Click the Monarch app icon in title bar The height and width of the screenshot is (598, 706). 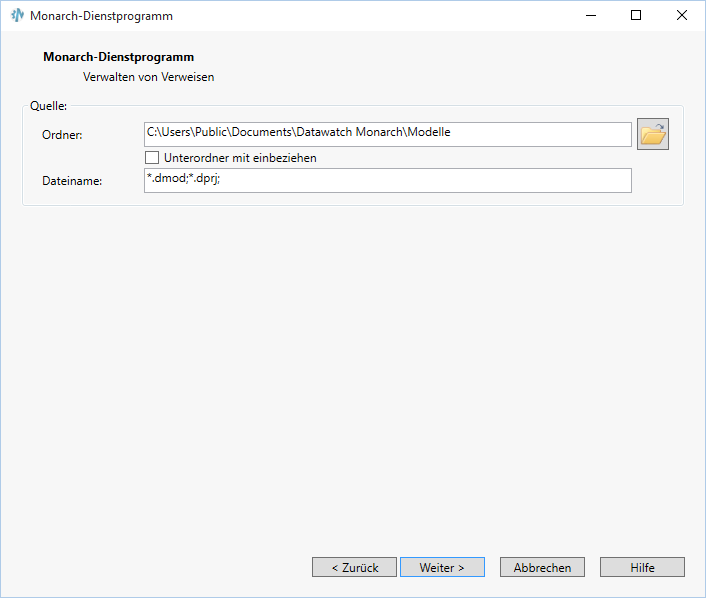(x=17, y=15)
